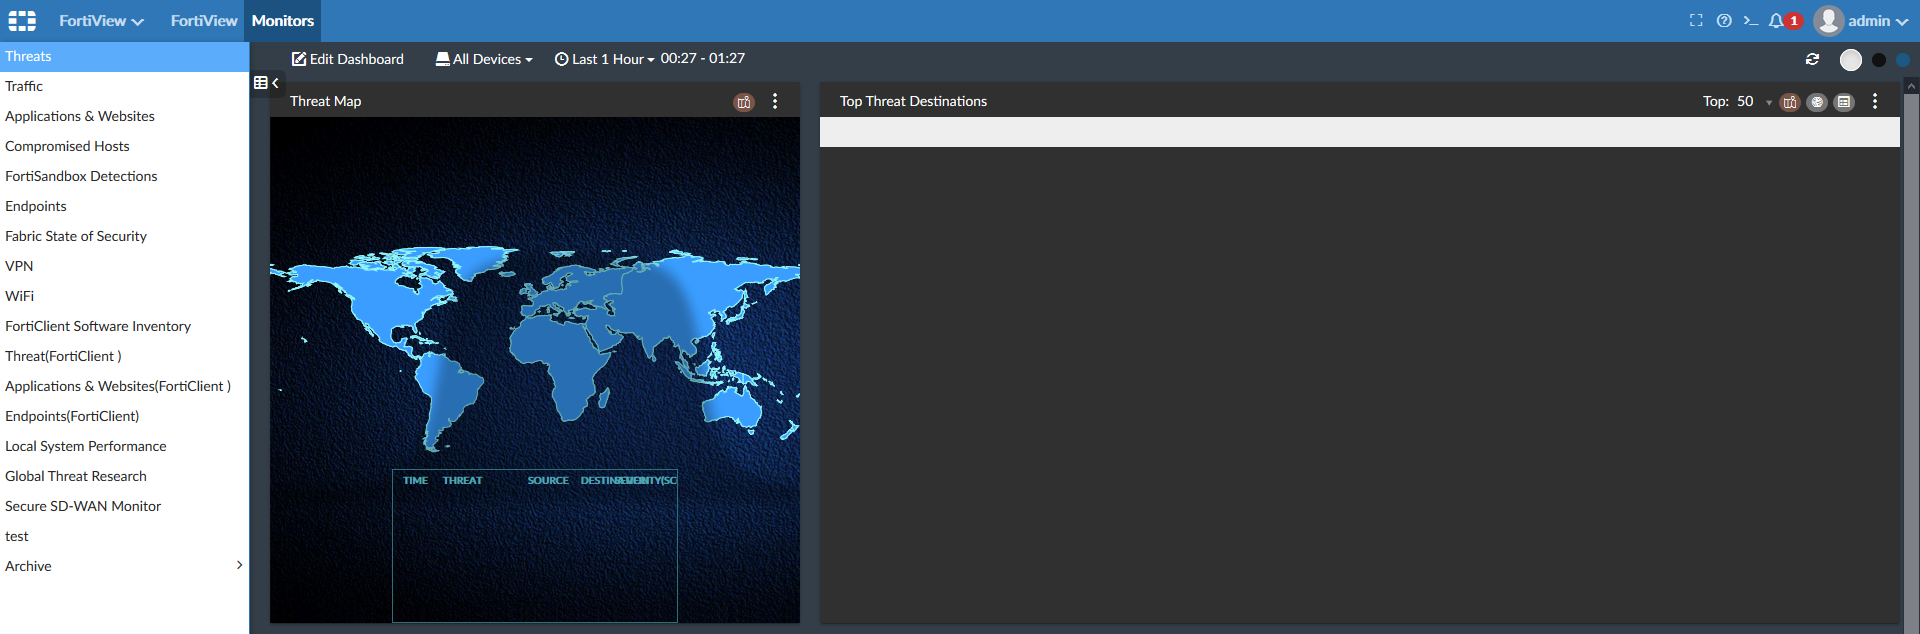Open Threat(FortiClient) monitor
1920x634 pixels.
pyautogui.click(x=124, y=356)
